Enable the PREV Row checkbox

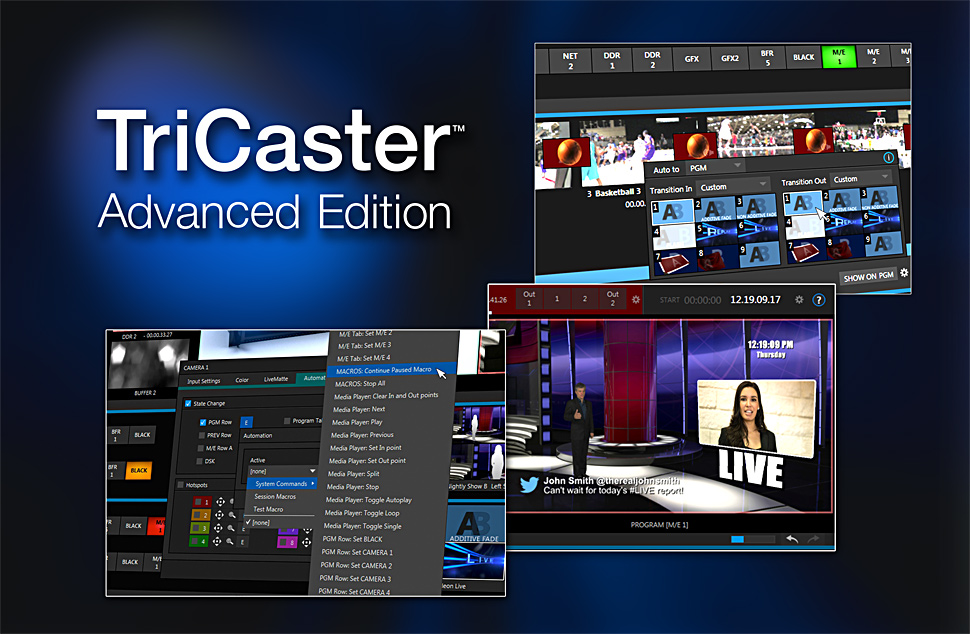click(201, 435)
